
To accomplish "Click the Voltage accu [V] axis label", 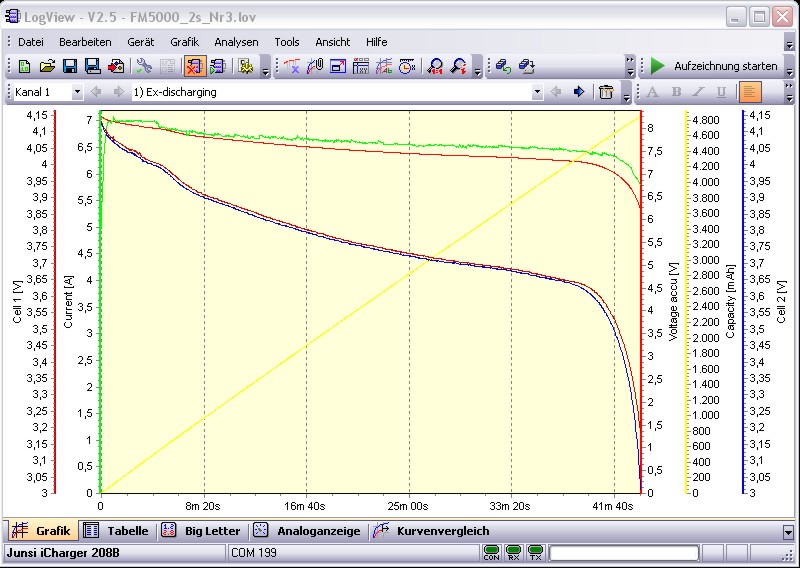I will click(673, 302).
